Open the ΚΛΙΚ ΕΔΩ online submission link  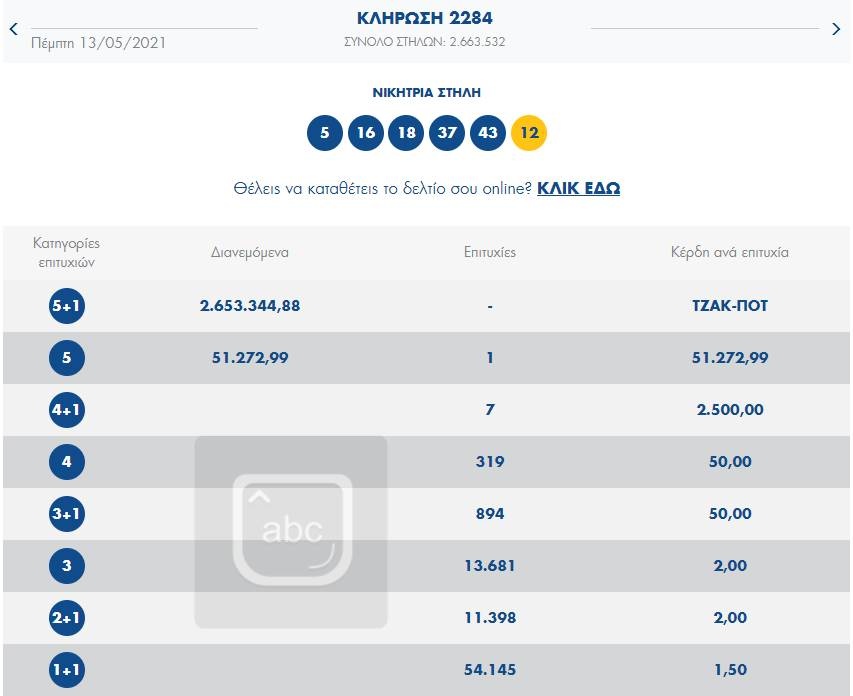click(x=578, y=188)
